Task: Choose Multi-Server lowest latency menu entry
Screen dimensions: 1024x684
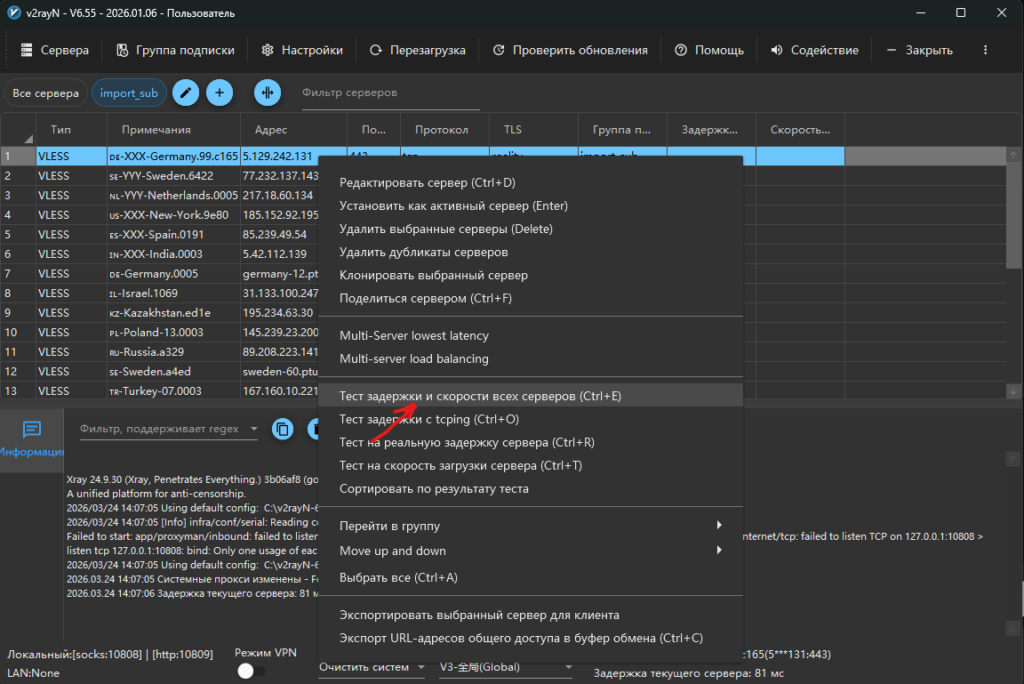Action: point(414,336)
